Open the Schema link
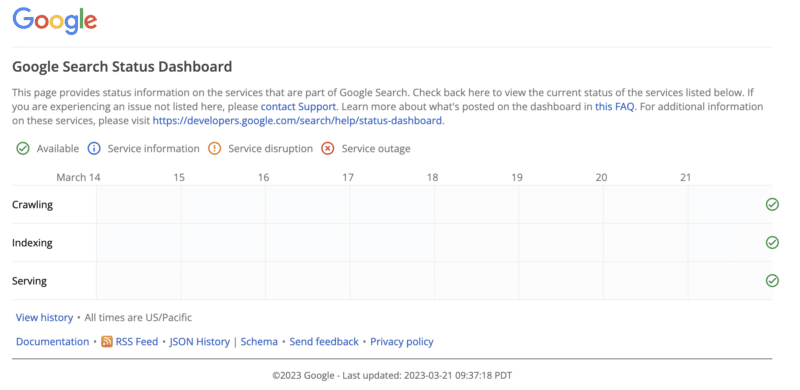 [x=259, y=342]
